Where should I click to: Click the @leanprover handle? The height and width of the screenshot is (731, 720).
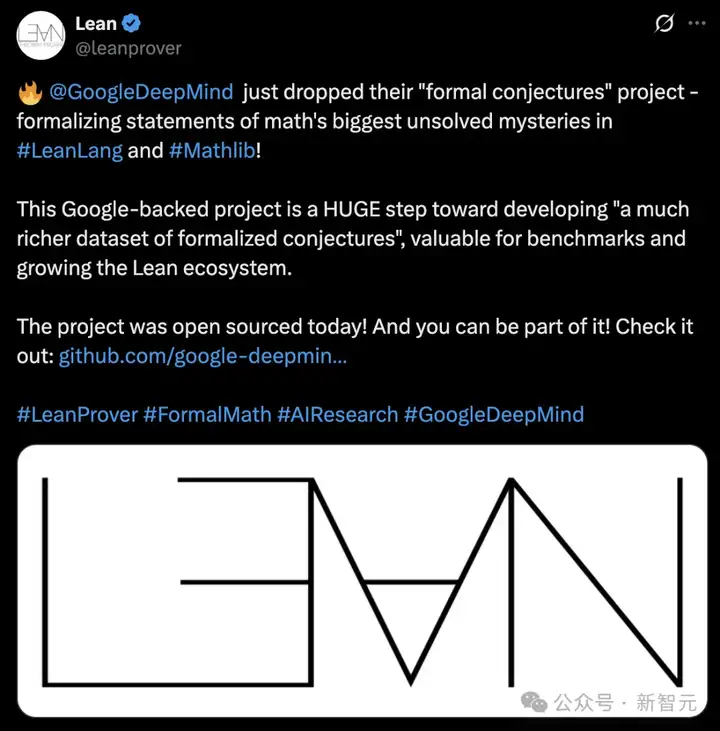tap(128, 48)
